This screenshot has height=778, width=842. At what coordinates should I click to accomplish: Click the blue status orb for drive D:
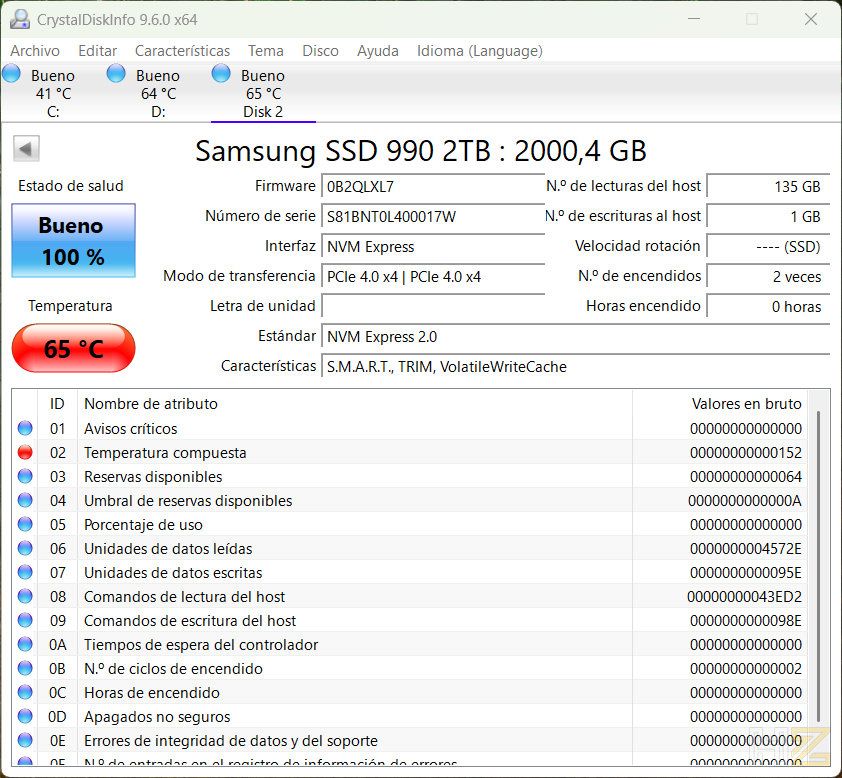tap(116, 74)
